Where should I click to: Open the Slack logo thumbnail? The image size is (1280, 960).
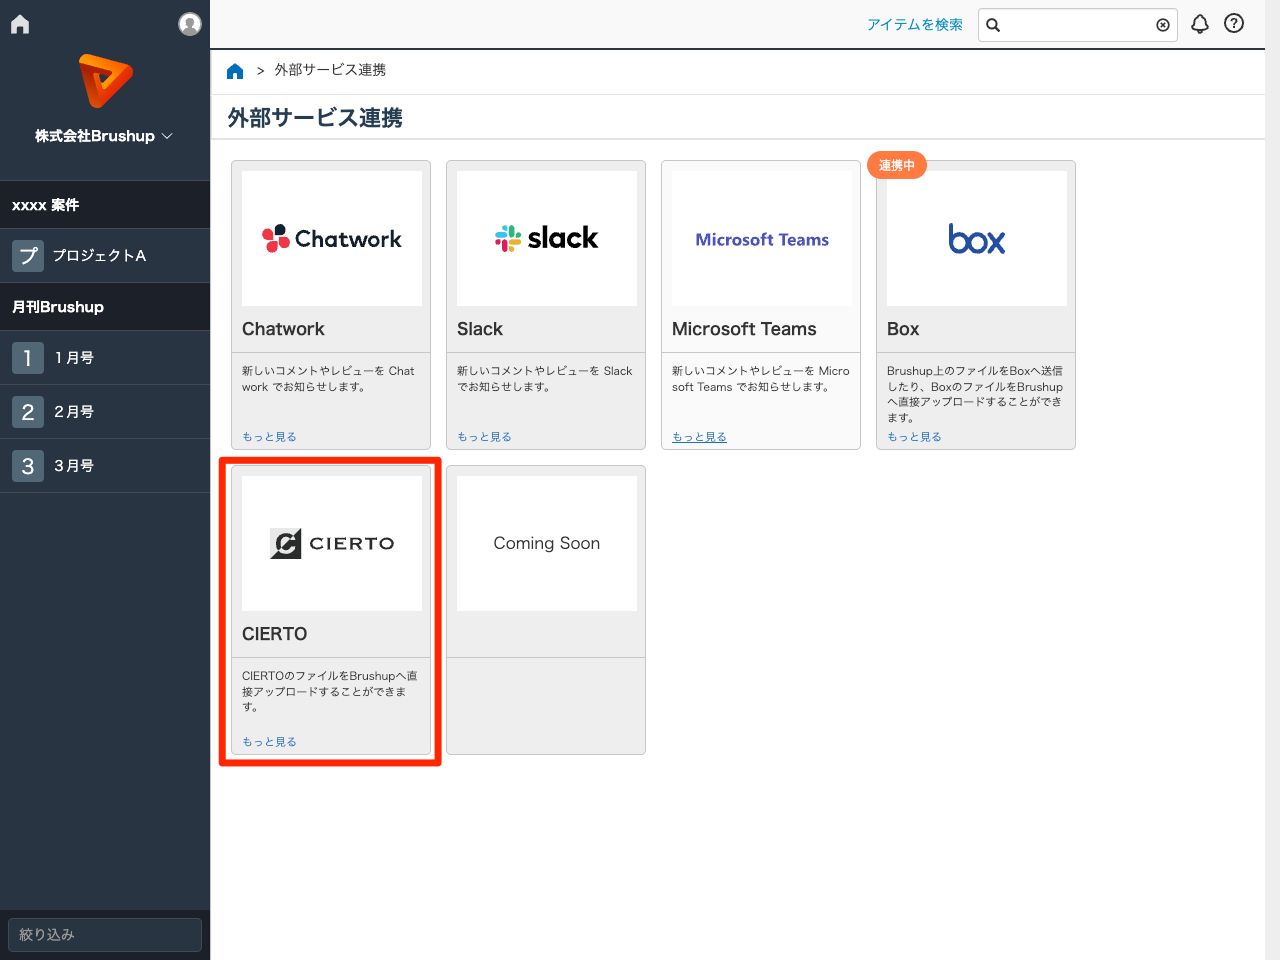(x=547, y=238)
